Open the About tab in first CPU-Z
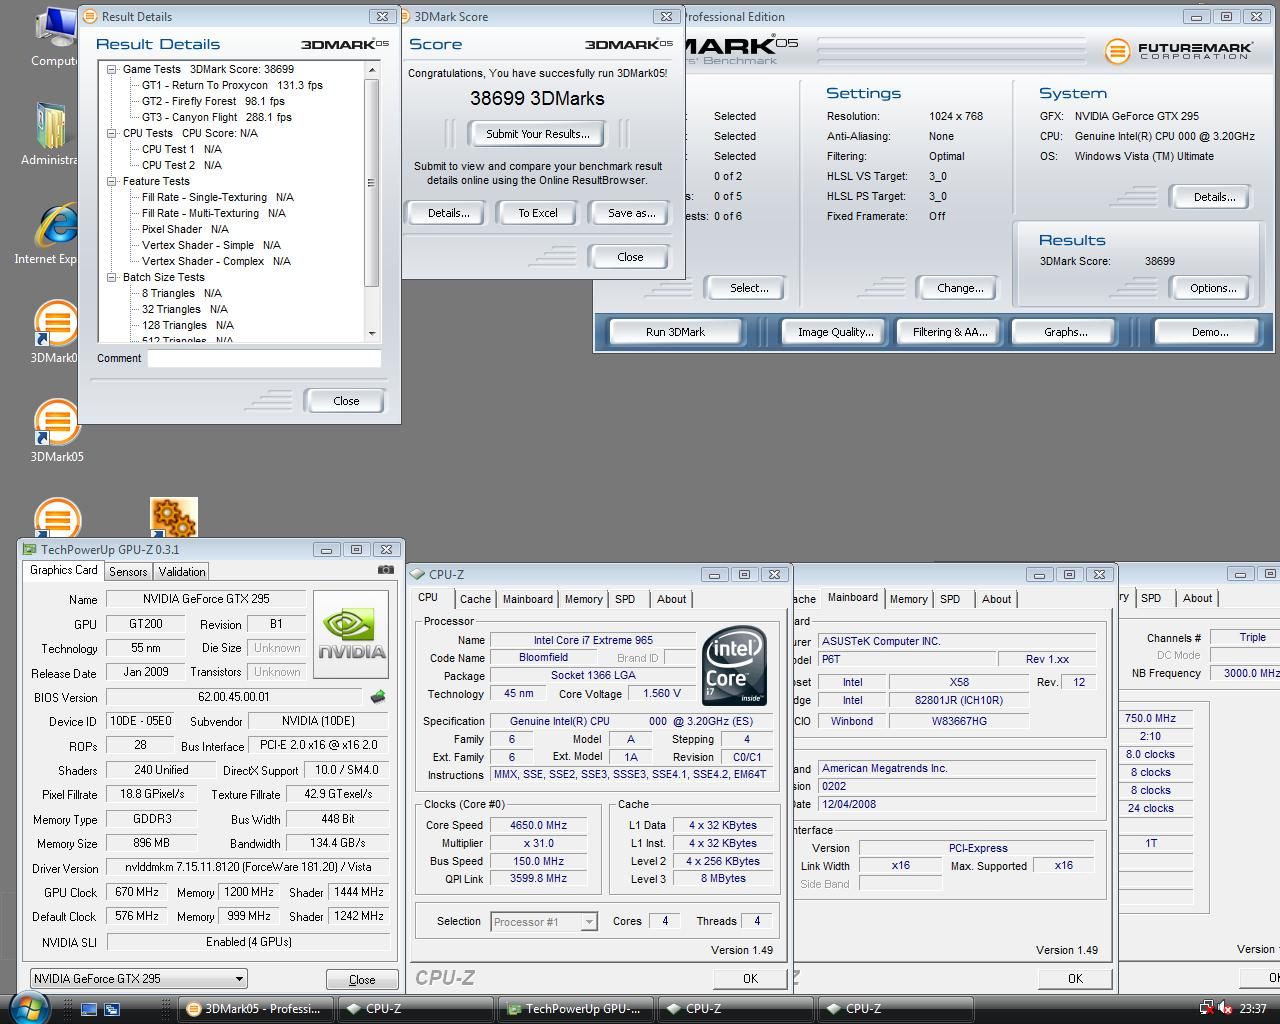1280x1024 pixels. (671, 599)
